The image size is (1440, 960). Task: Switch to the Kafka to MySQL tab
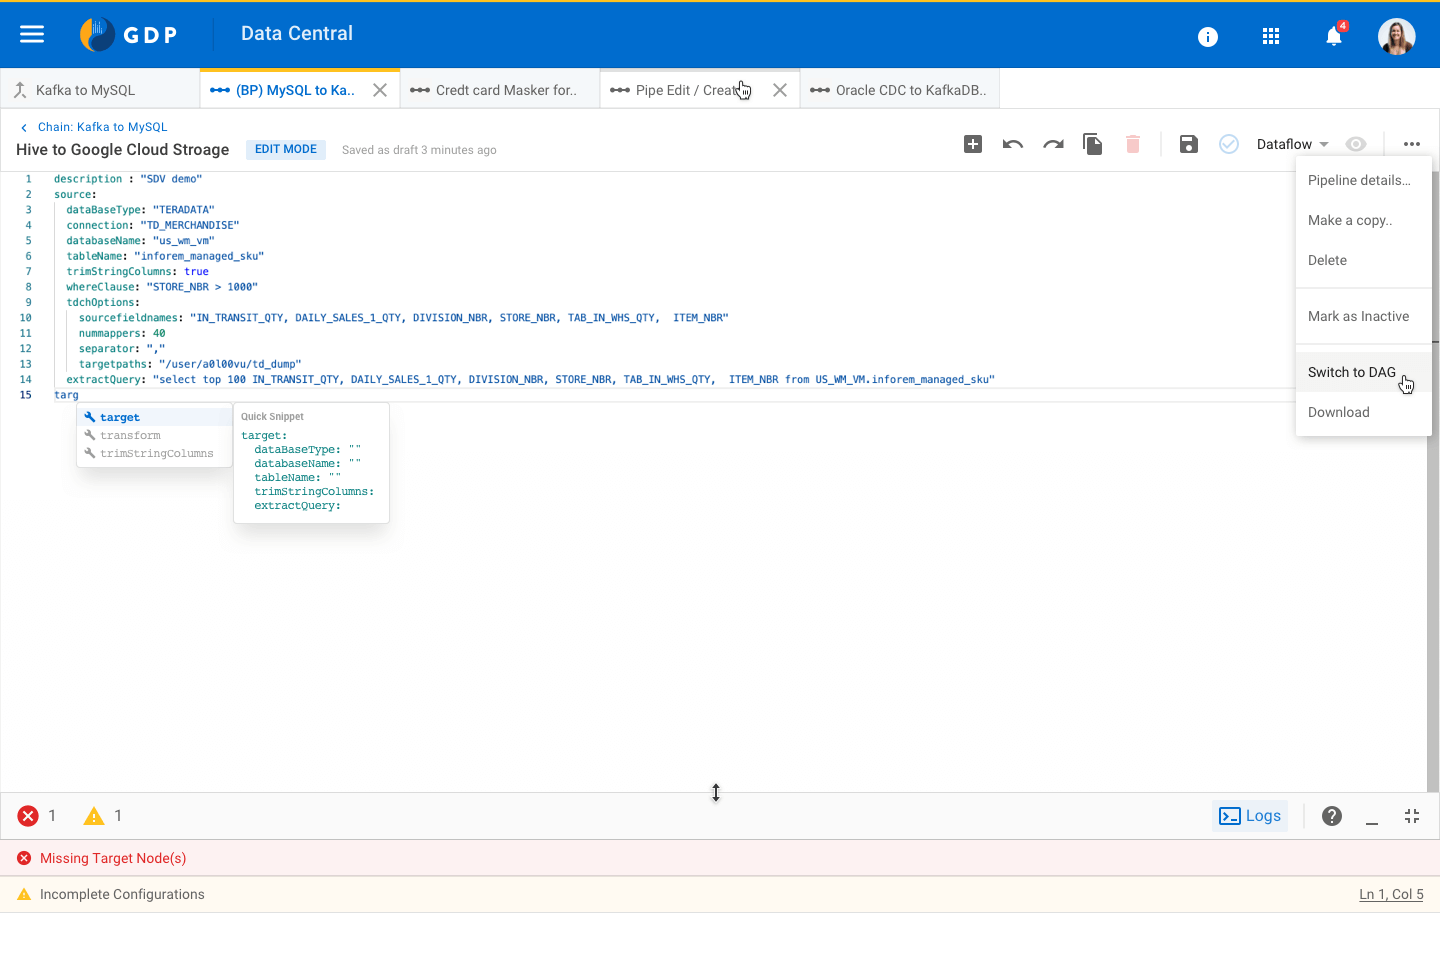click(85, 88)
